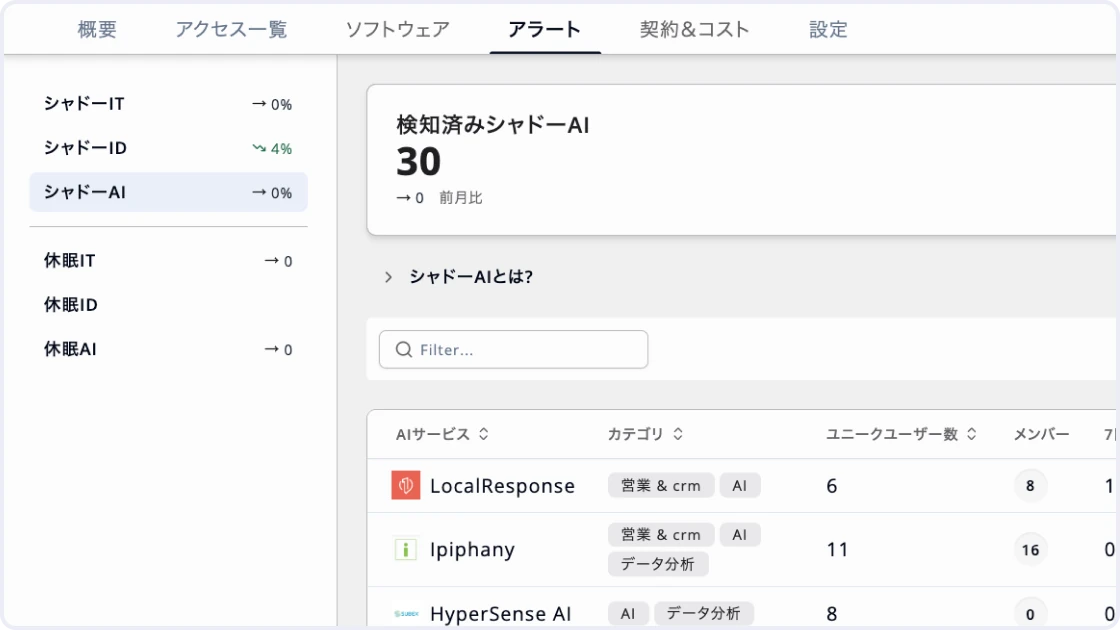Click member count 0 badge for HyperSense AI
The image size is (1120, 630).
pos(1030,614)
